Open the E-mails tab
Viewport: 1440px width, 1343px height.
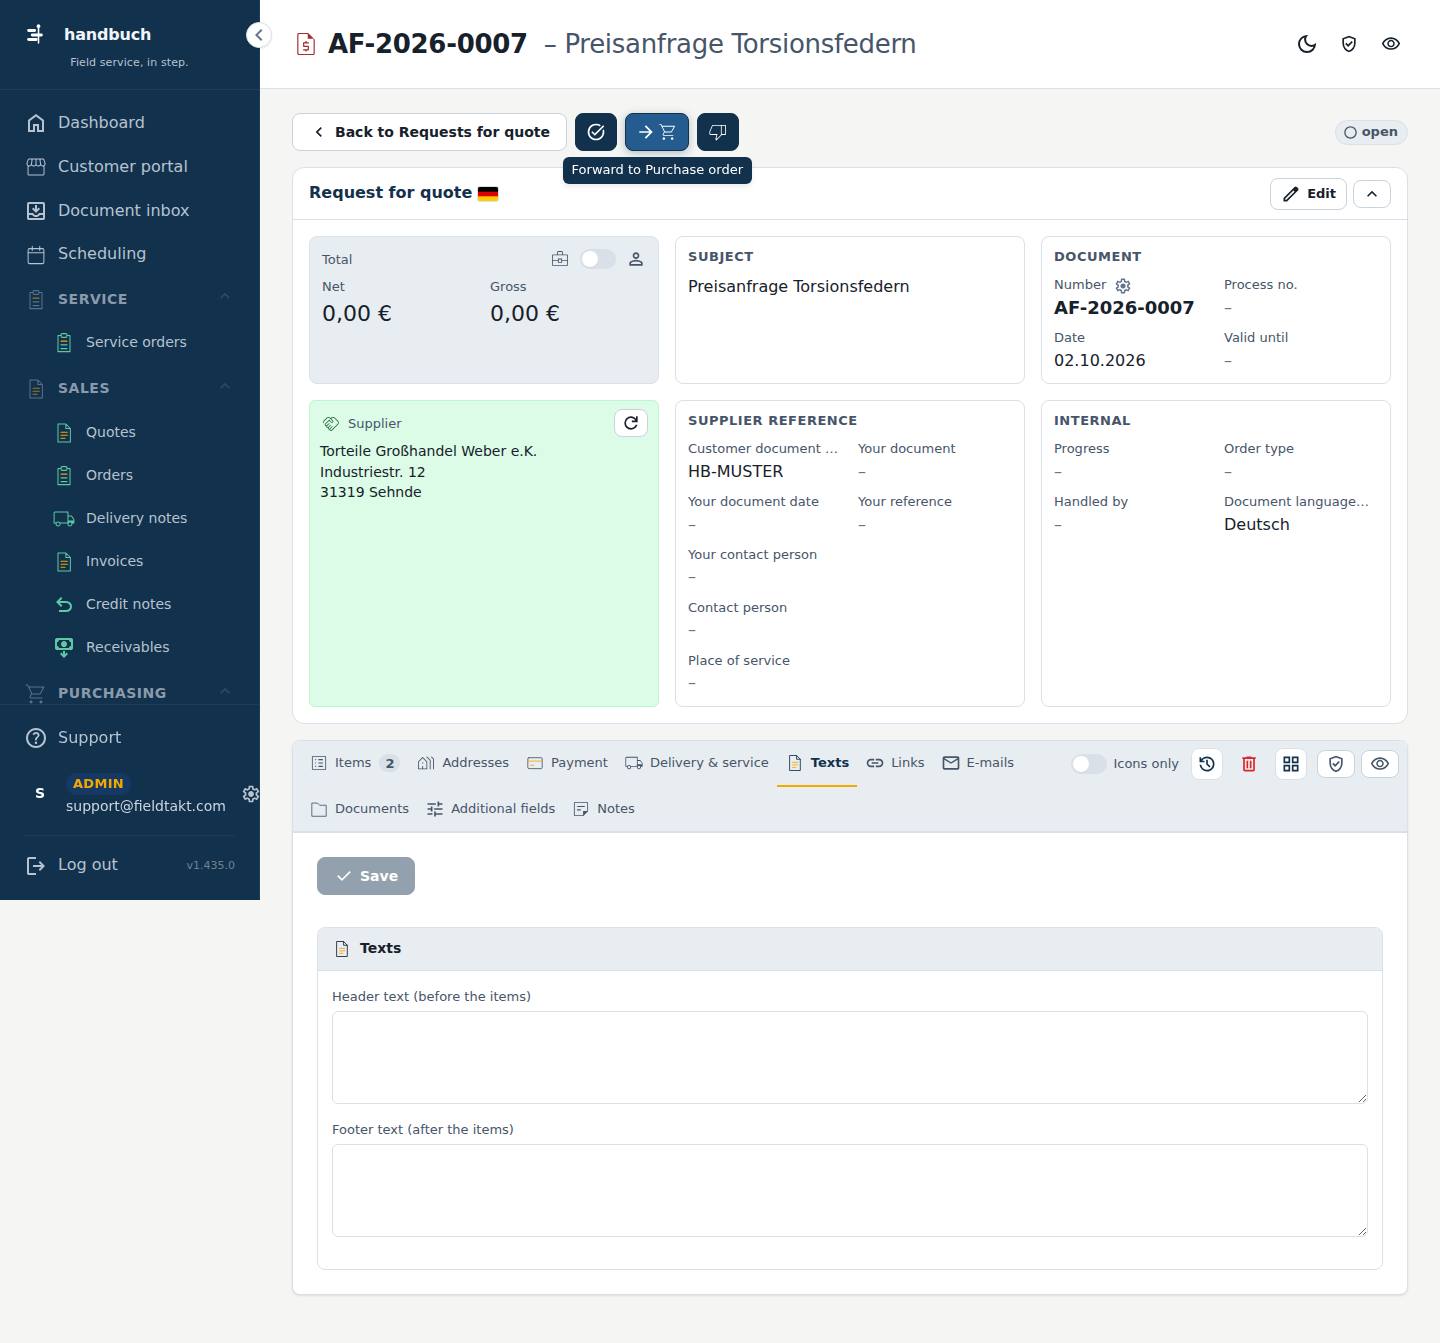[x=978, y=763]
